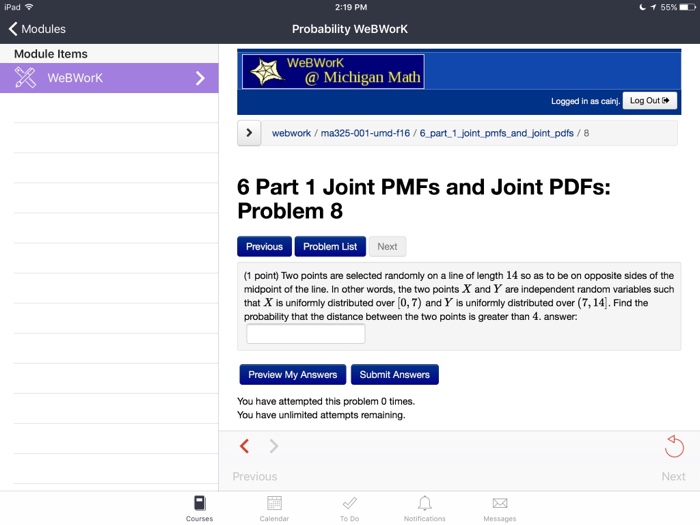Go back to Modules
Screen dimensions: 700x525
point(37,29)
